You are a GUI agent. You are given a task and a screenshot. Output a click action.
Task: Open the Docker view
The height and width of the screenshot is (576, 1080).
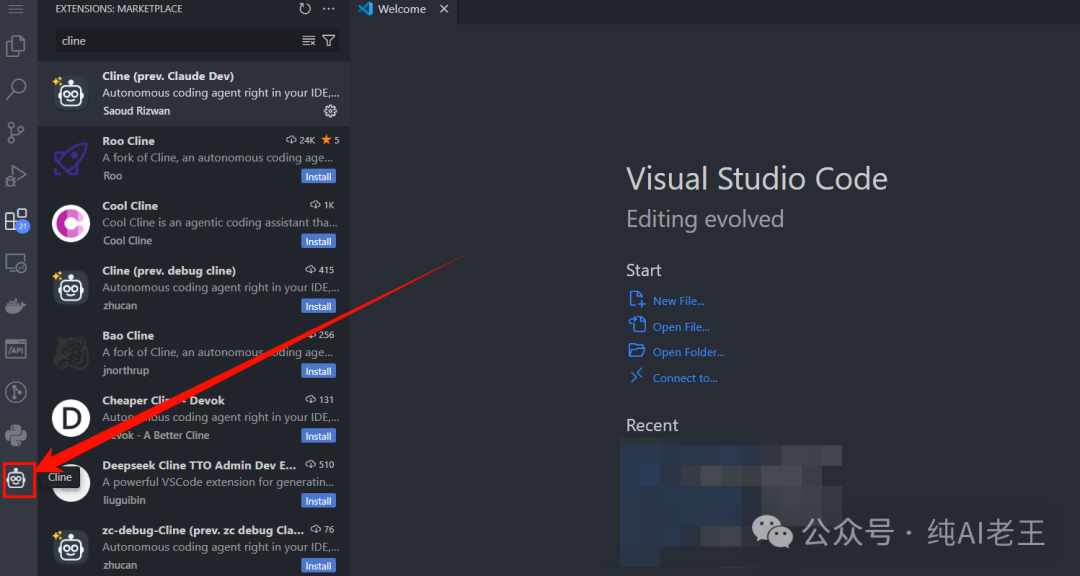(x=16, y=306)
